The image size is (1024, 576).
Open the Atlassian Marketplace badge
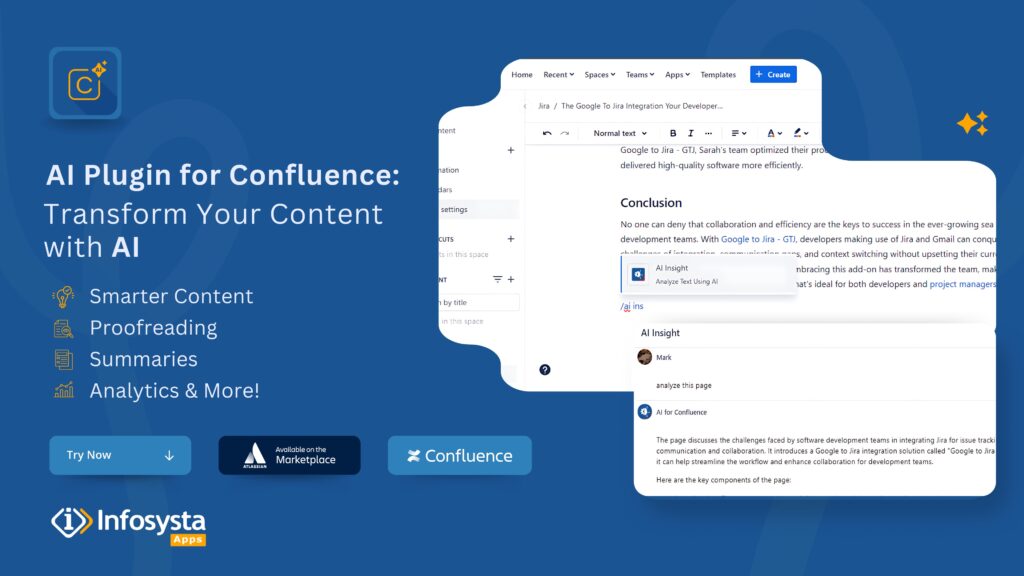[x=289, y=455]
